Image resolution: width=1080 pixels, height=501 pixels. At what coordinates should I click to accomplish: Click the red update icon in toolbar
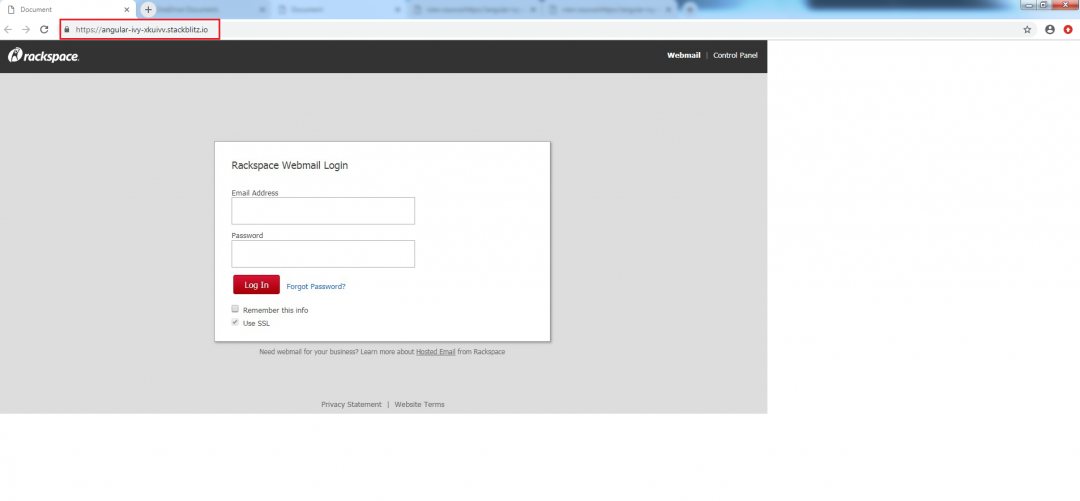[1068, 30]
